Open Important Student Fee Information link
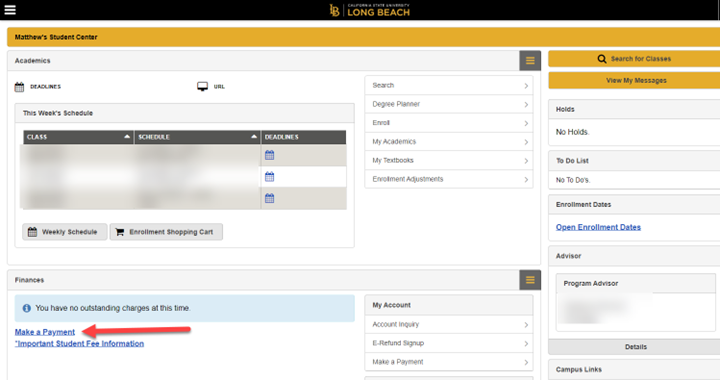Image resolution: width=720 pixels, height=380 pixels. 79,343
